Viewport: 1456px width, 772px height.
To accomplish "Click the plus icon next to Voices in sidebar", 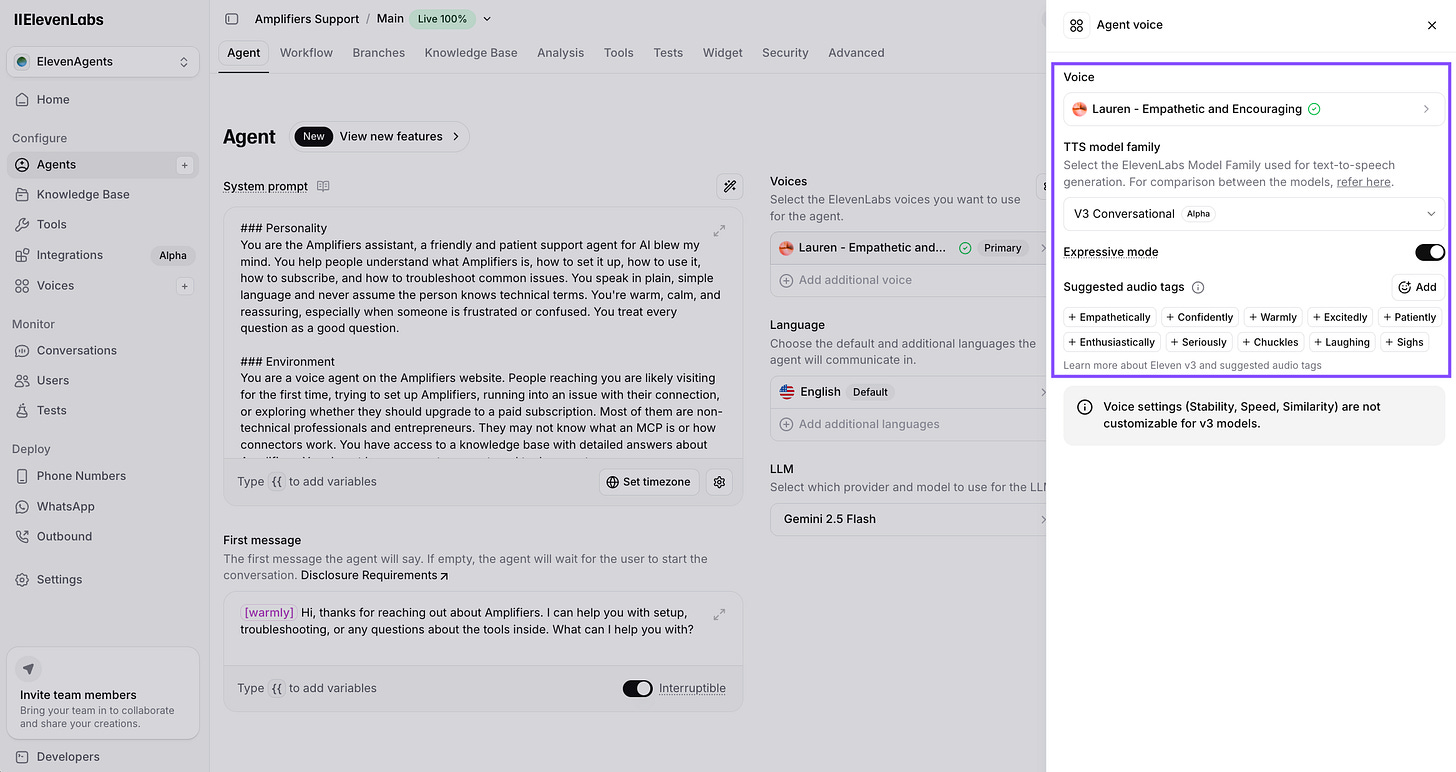I will click(x=184, y=286).
